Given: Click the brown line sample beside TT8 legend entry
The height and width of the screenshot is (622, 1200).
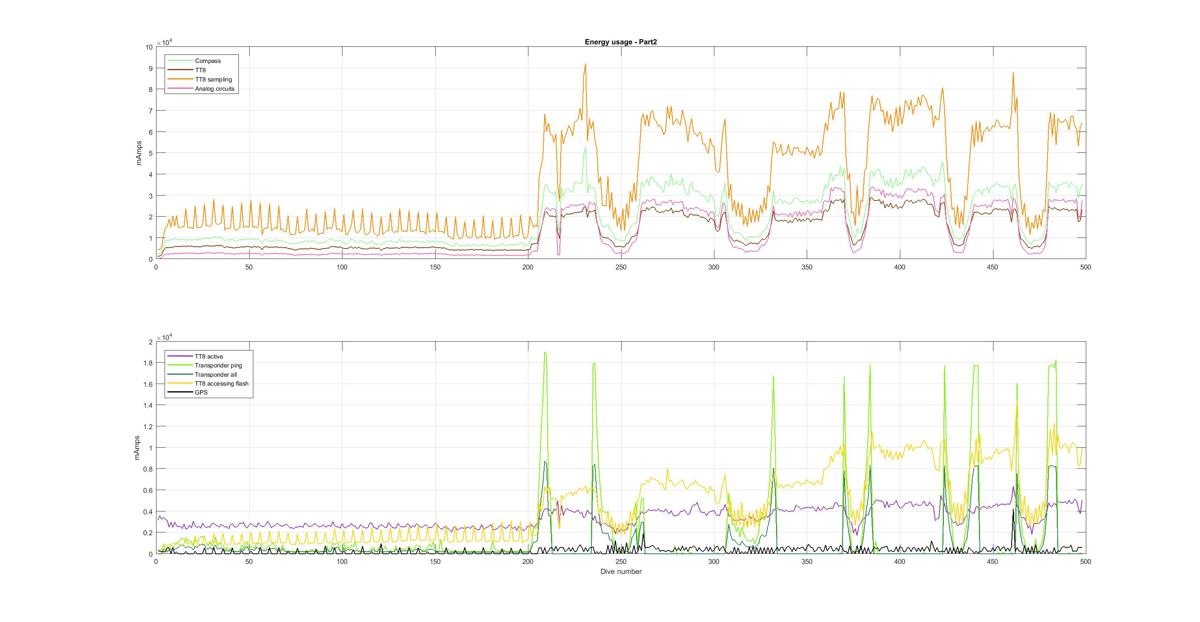Looking at the screenshot, I should click(180, 70).
